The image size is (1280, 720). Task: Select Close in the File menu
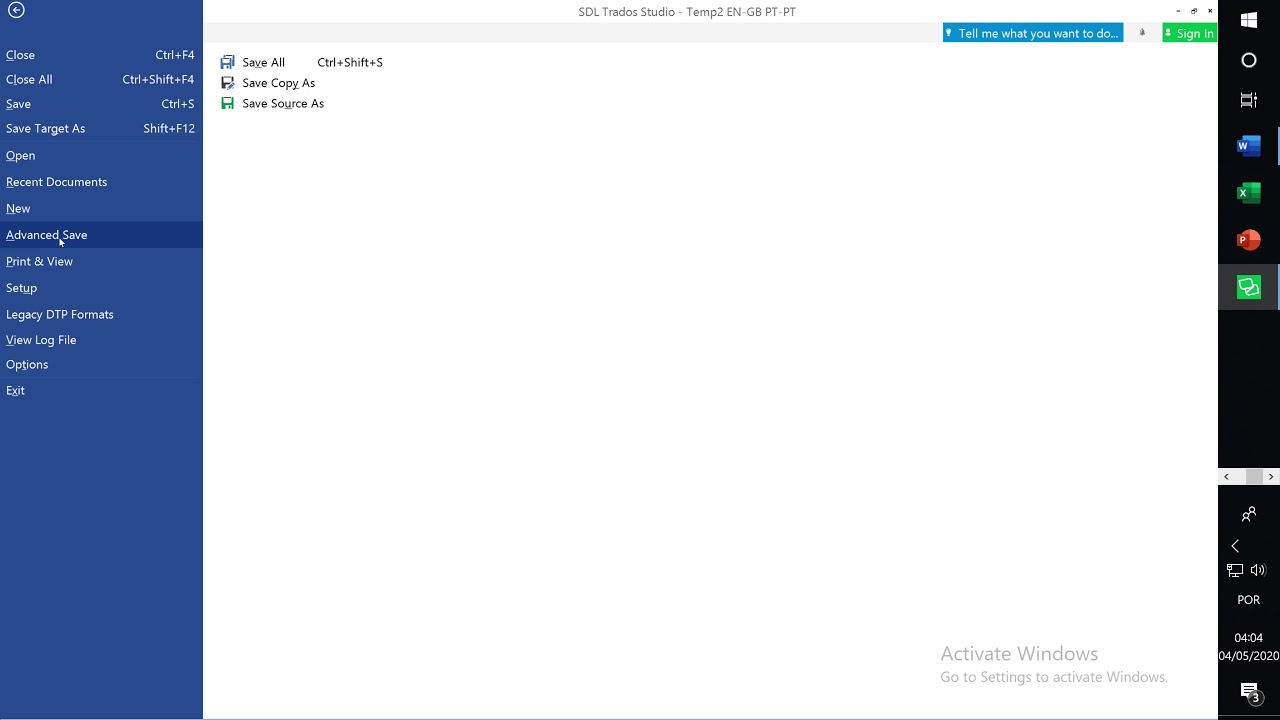tap(100, 55)
